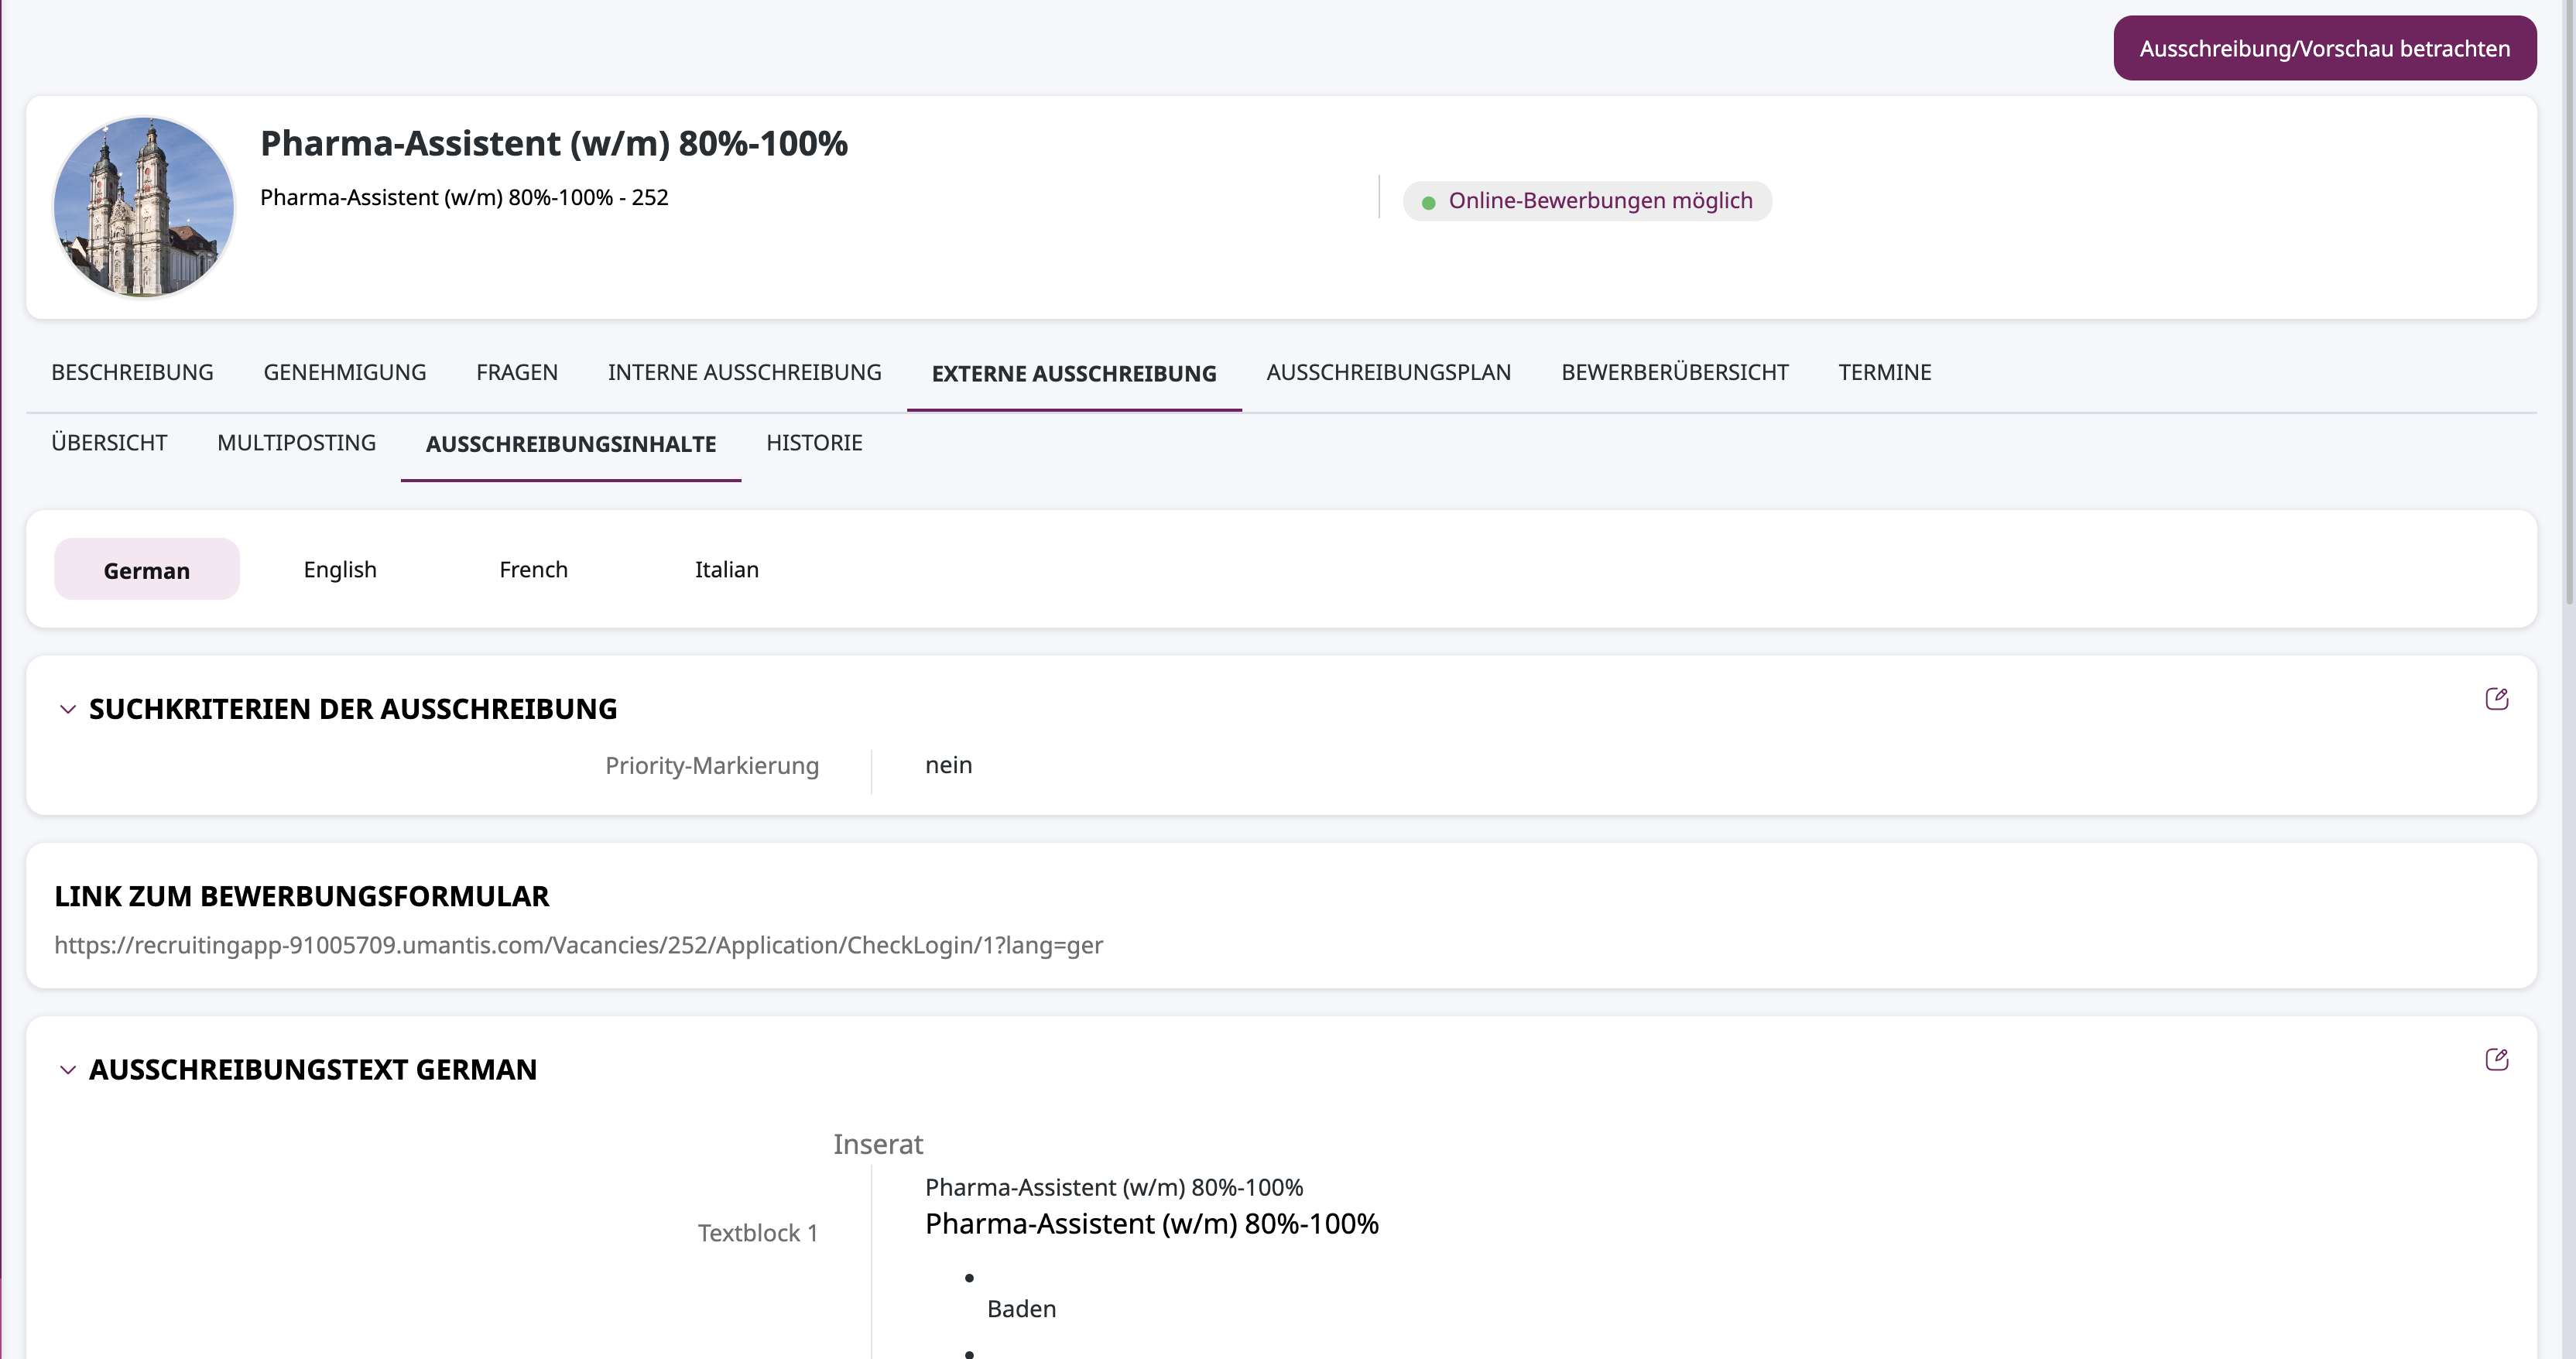
Task: Click the Bewerbungsformular application link URL
Action: click(x=578, y=945)
